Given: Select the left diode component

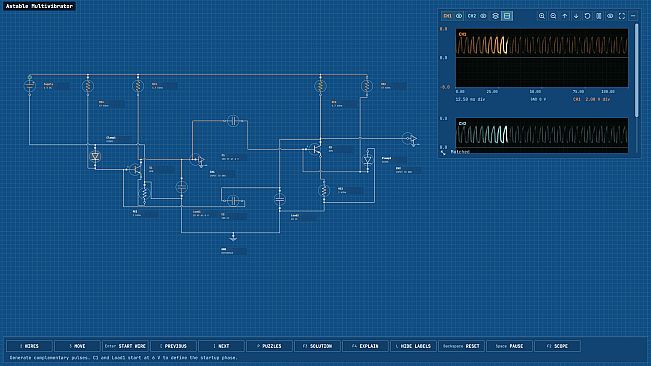Looking at the screenshot, I should (x=95, y=156).
